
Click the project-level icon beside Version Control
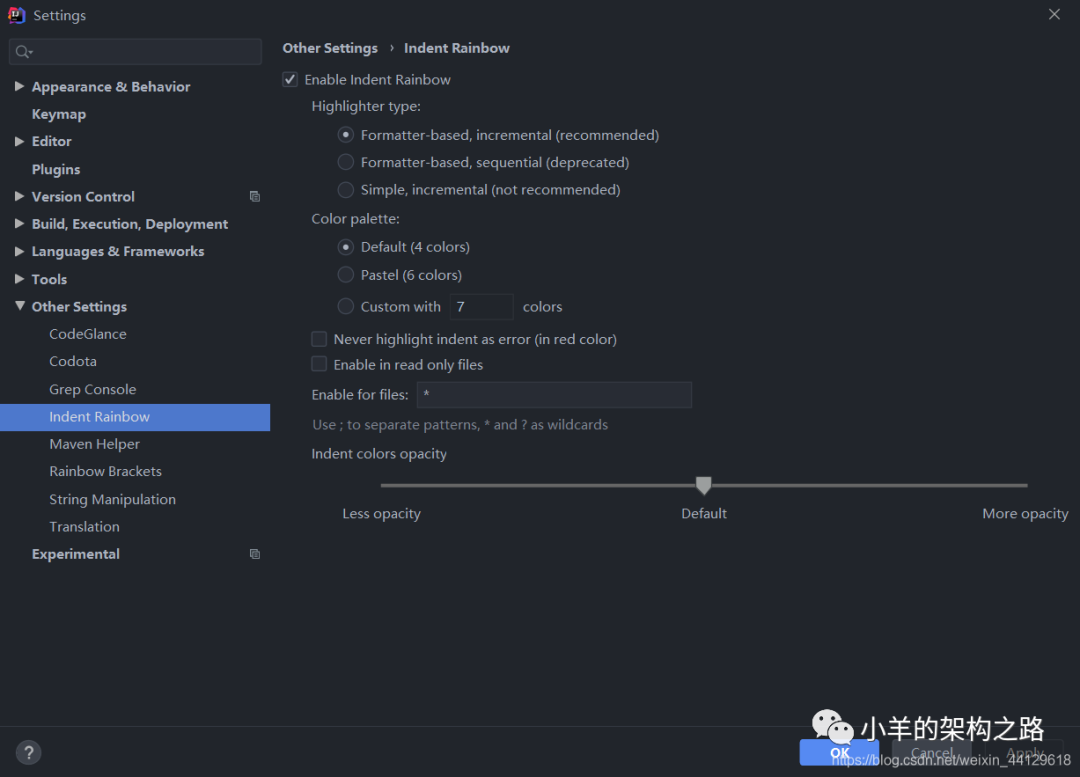(255, 196)
